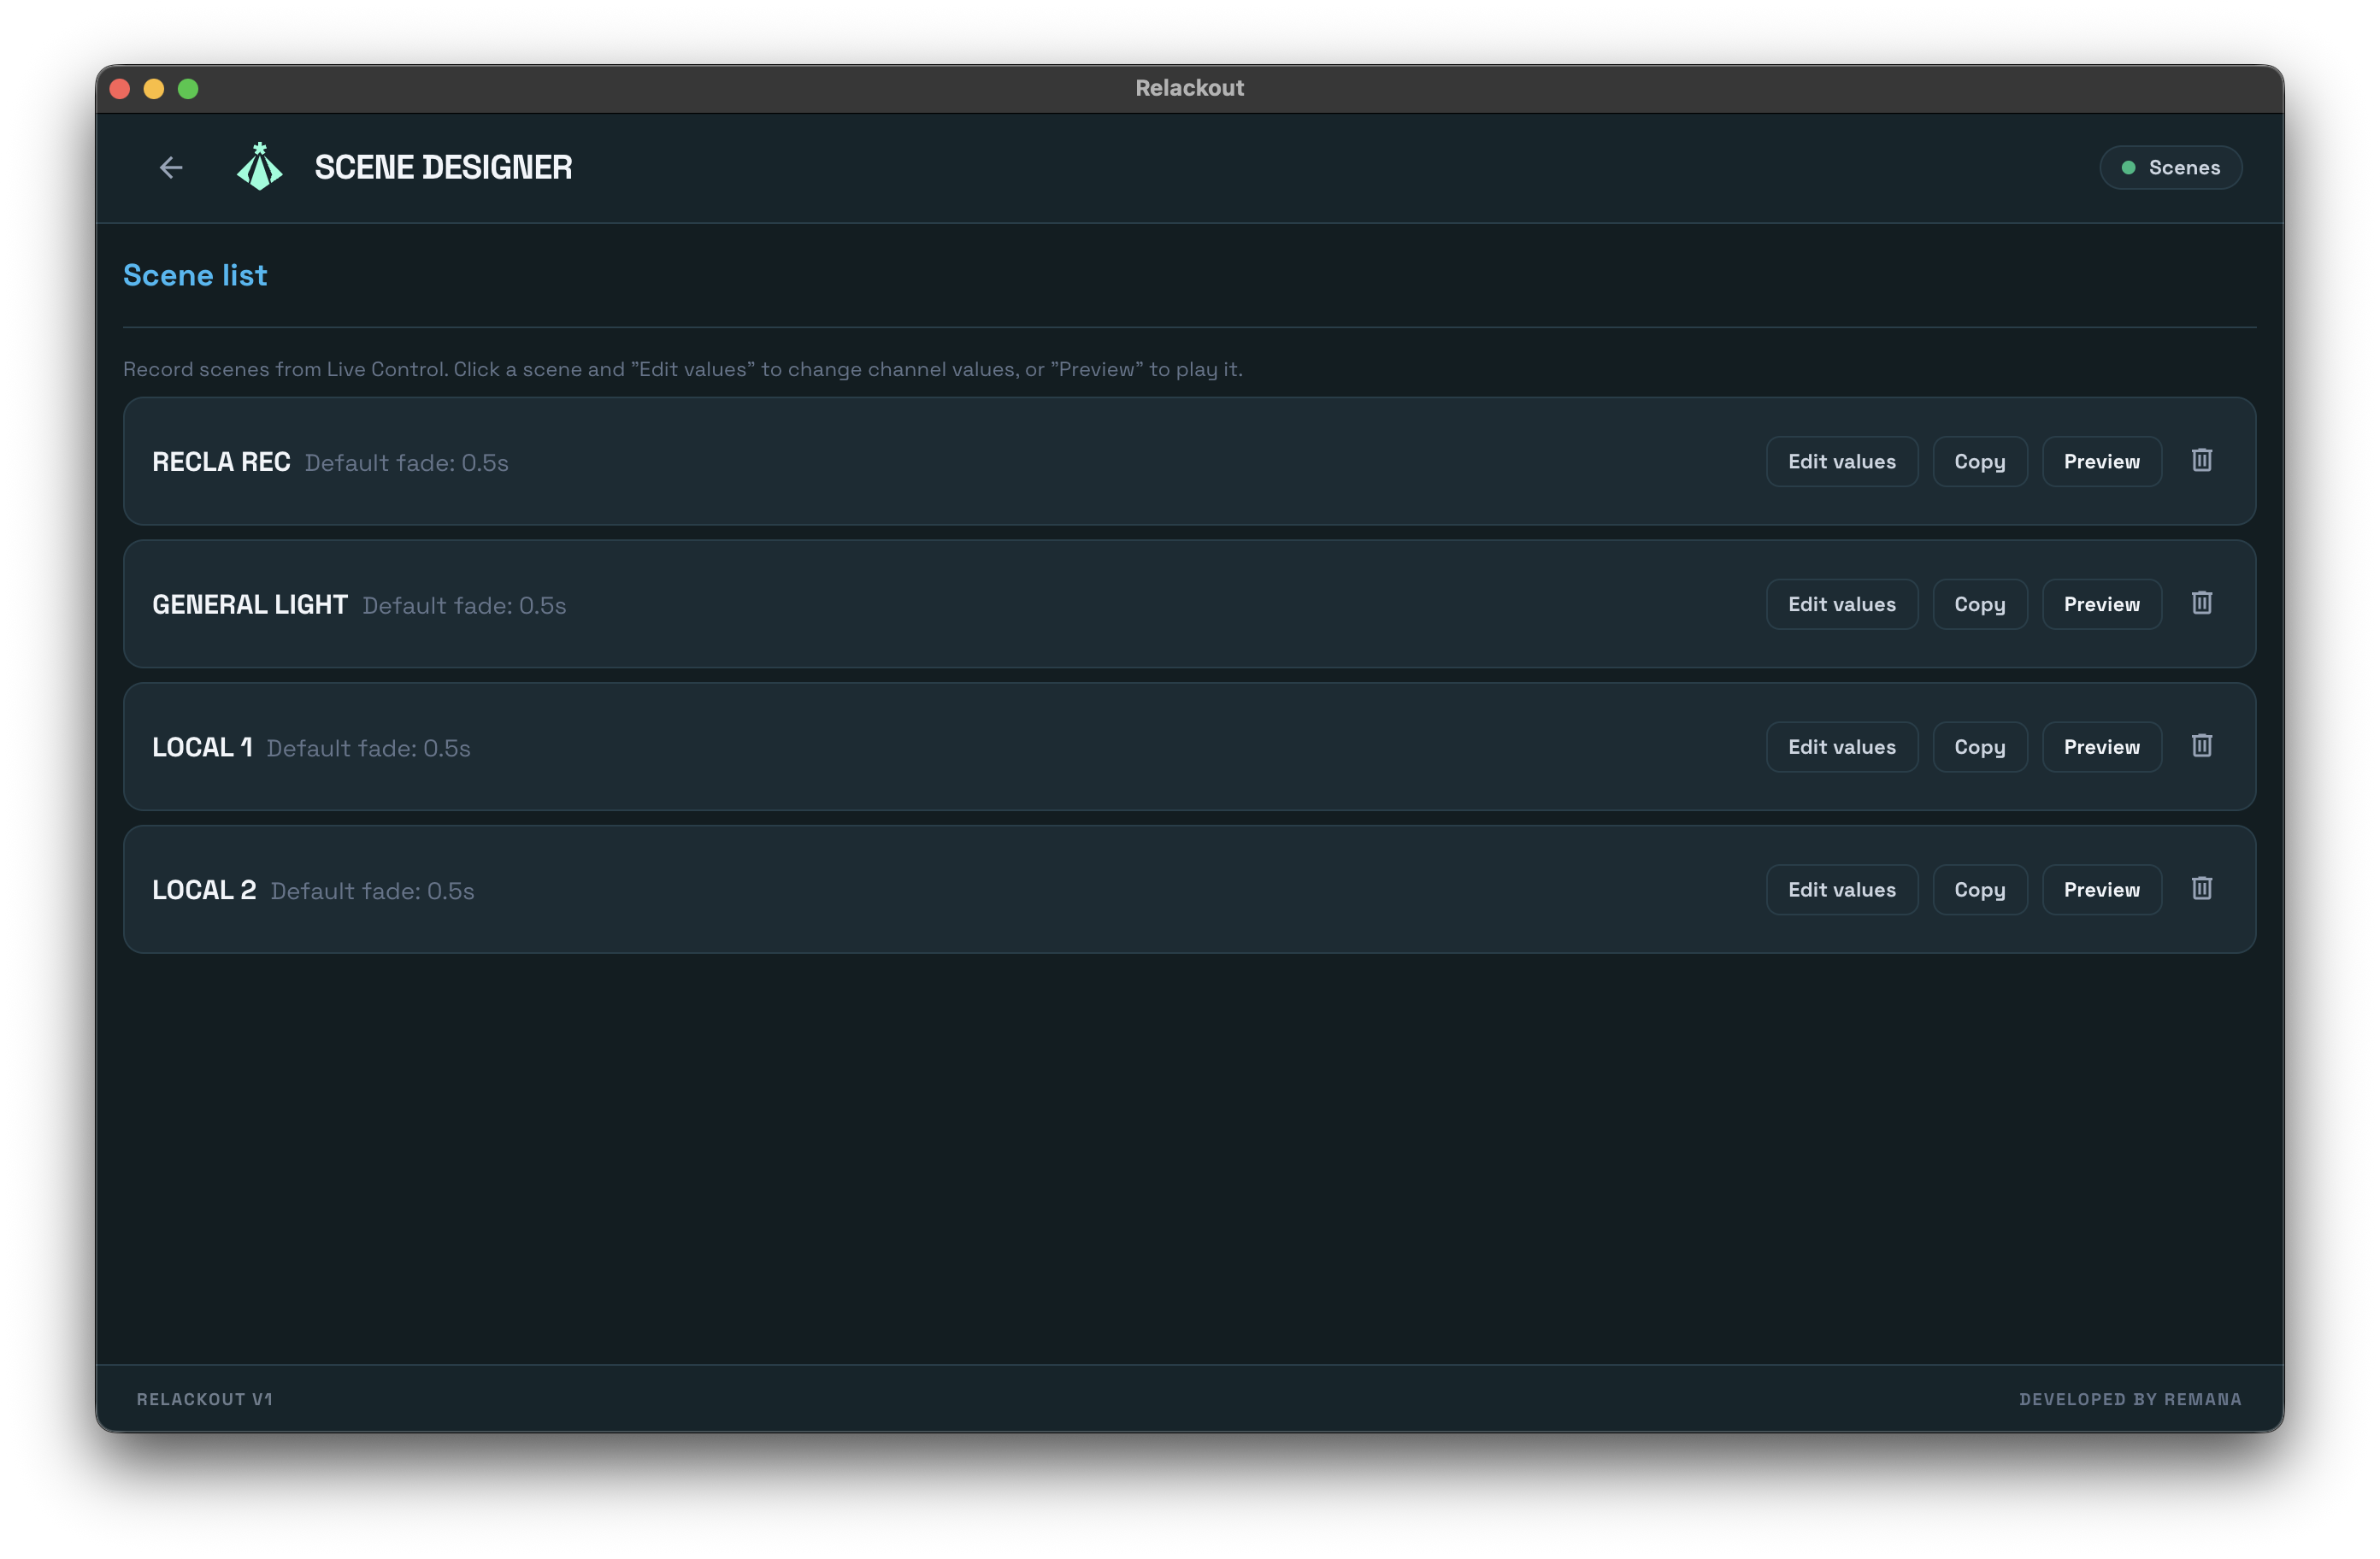Edit values of RECLA REC scene
Viewport: 2380px width, 1559px height.
click(1842, 461)
